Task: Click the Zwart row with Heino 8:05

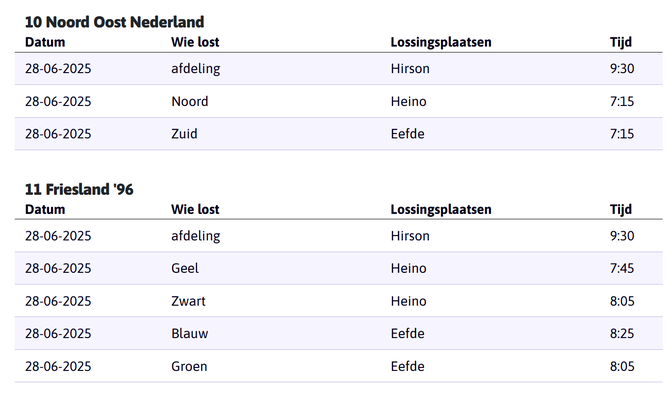Action: 338,301
